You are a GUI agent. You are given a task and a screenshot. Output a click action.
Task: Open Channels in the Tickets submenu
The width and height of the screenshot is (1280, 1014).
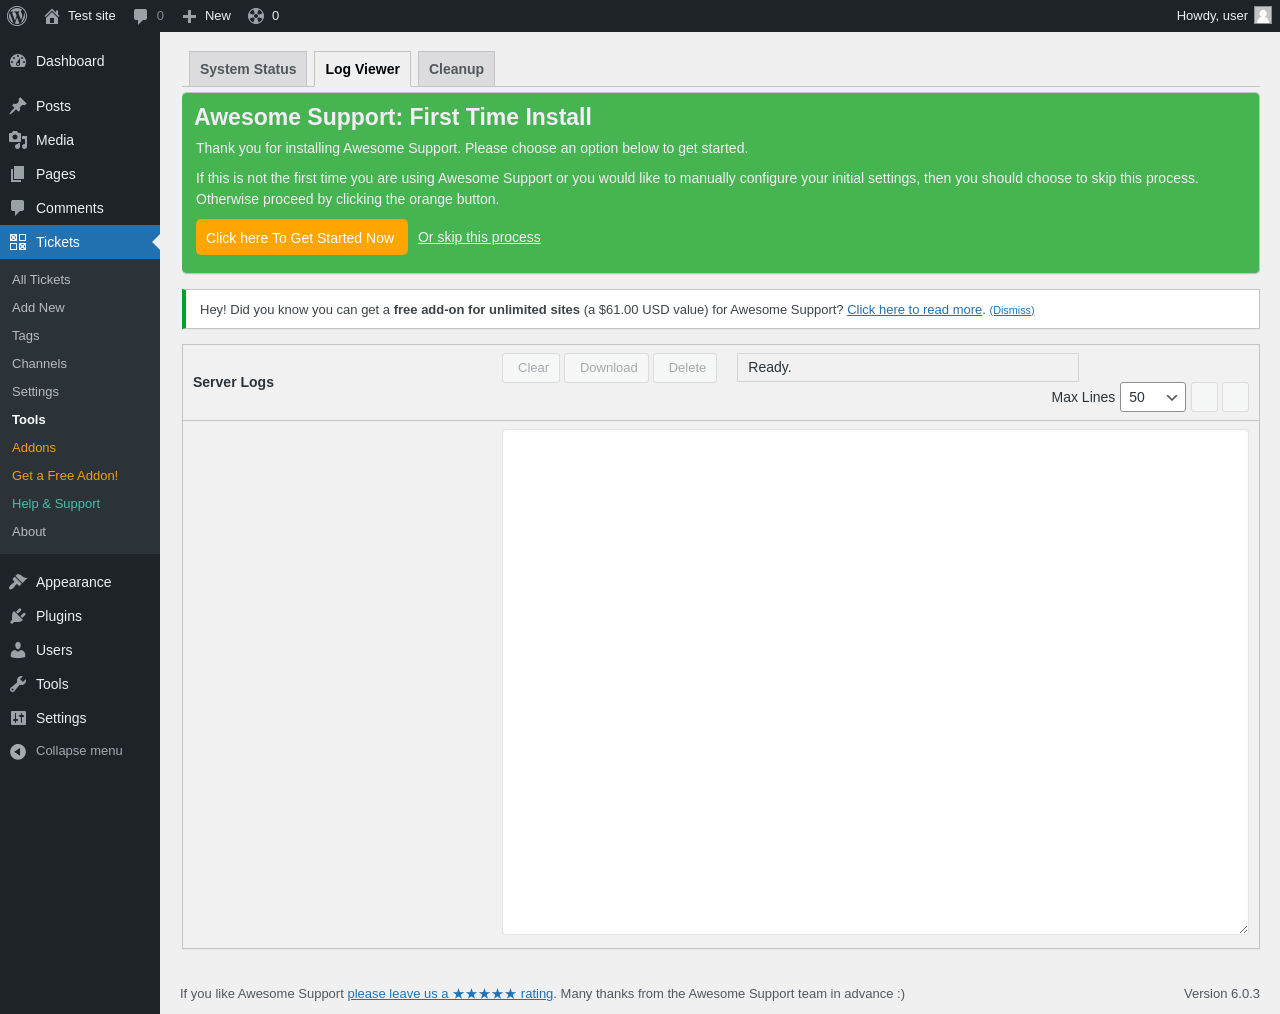tap(39, 364)
